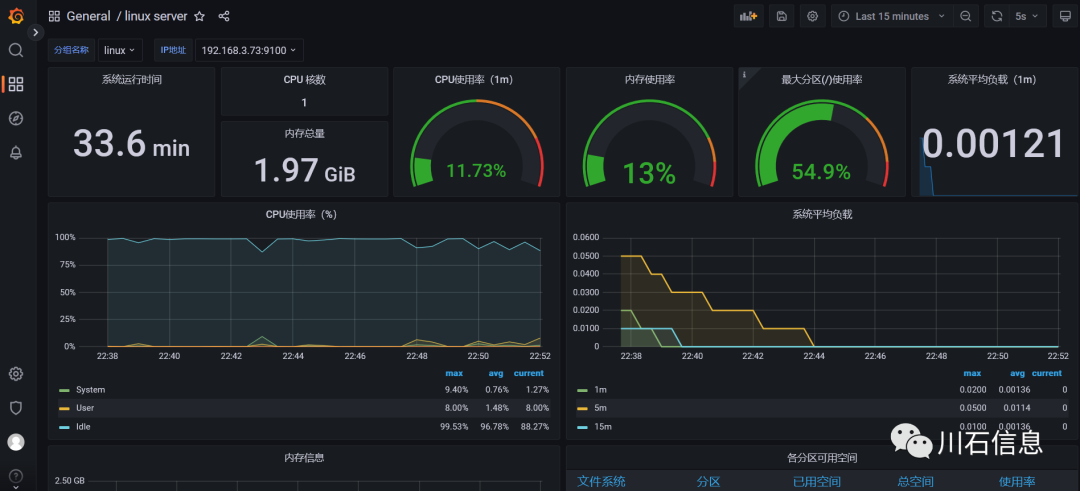Sort CPU legend by current column
This screenshot has height=491, width=1080.
[529, 373]
